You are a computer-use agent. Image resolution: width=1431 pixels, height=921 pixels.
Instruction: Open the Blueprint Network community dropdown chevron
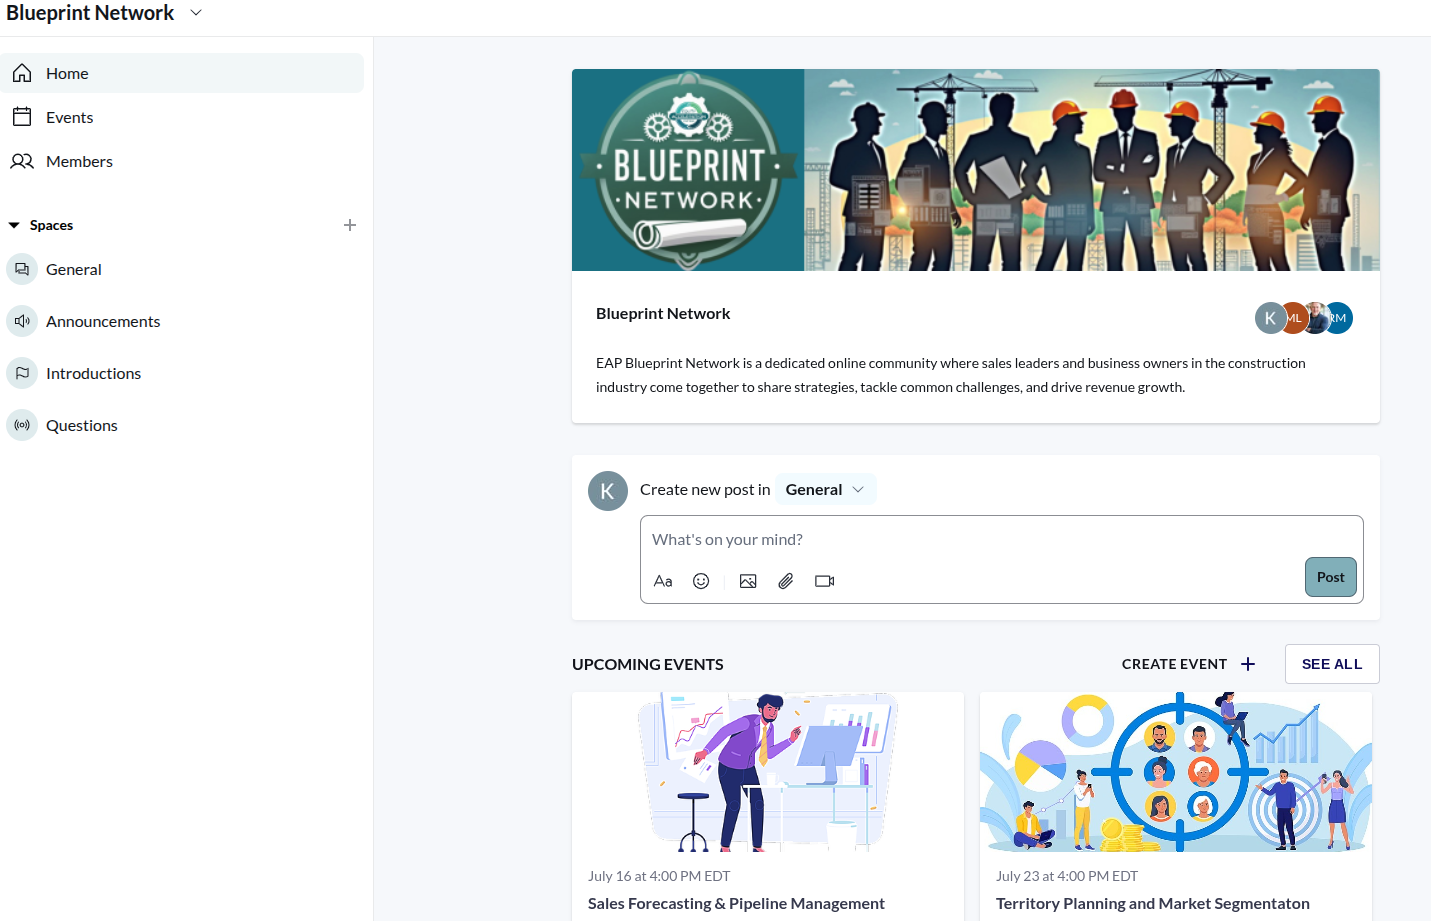click(196, 13)
